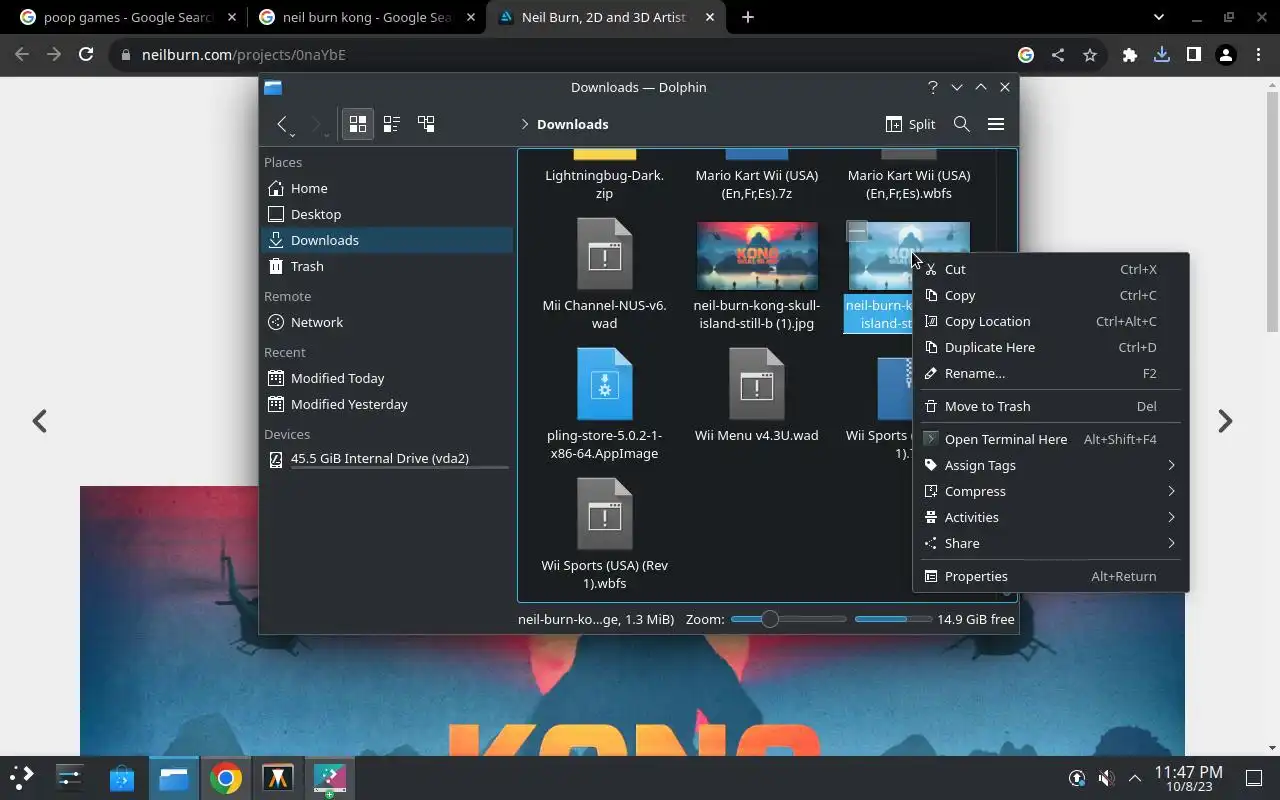The height and width of the screenshot is (800, 1280).
Task: Choose Rename... from context menu
Action: (1050, 373)
